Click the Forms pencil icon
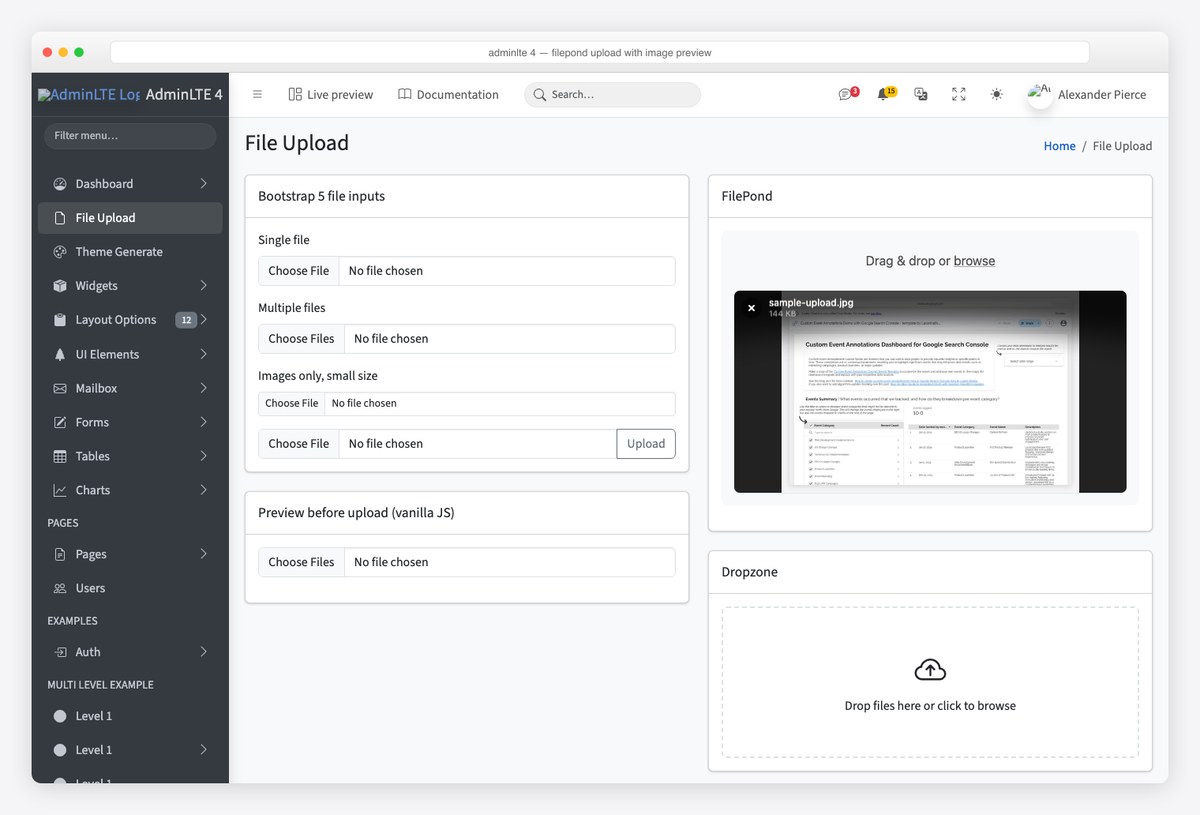 point(60,422)
